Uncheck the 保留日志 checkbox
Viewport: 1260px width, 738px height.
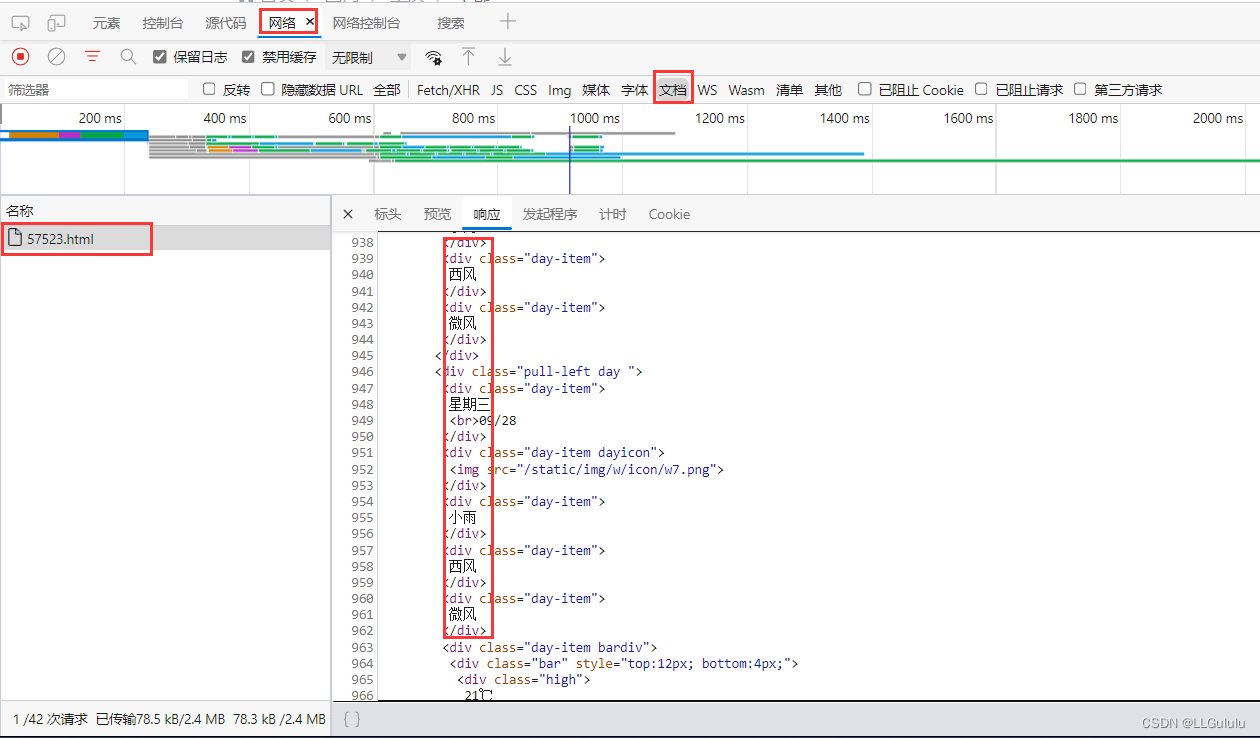pos(159,57)
